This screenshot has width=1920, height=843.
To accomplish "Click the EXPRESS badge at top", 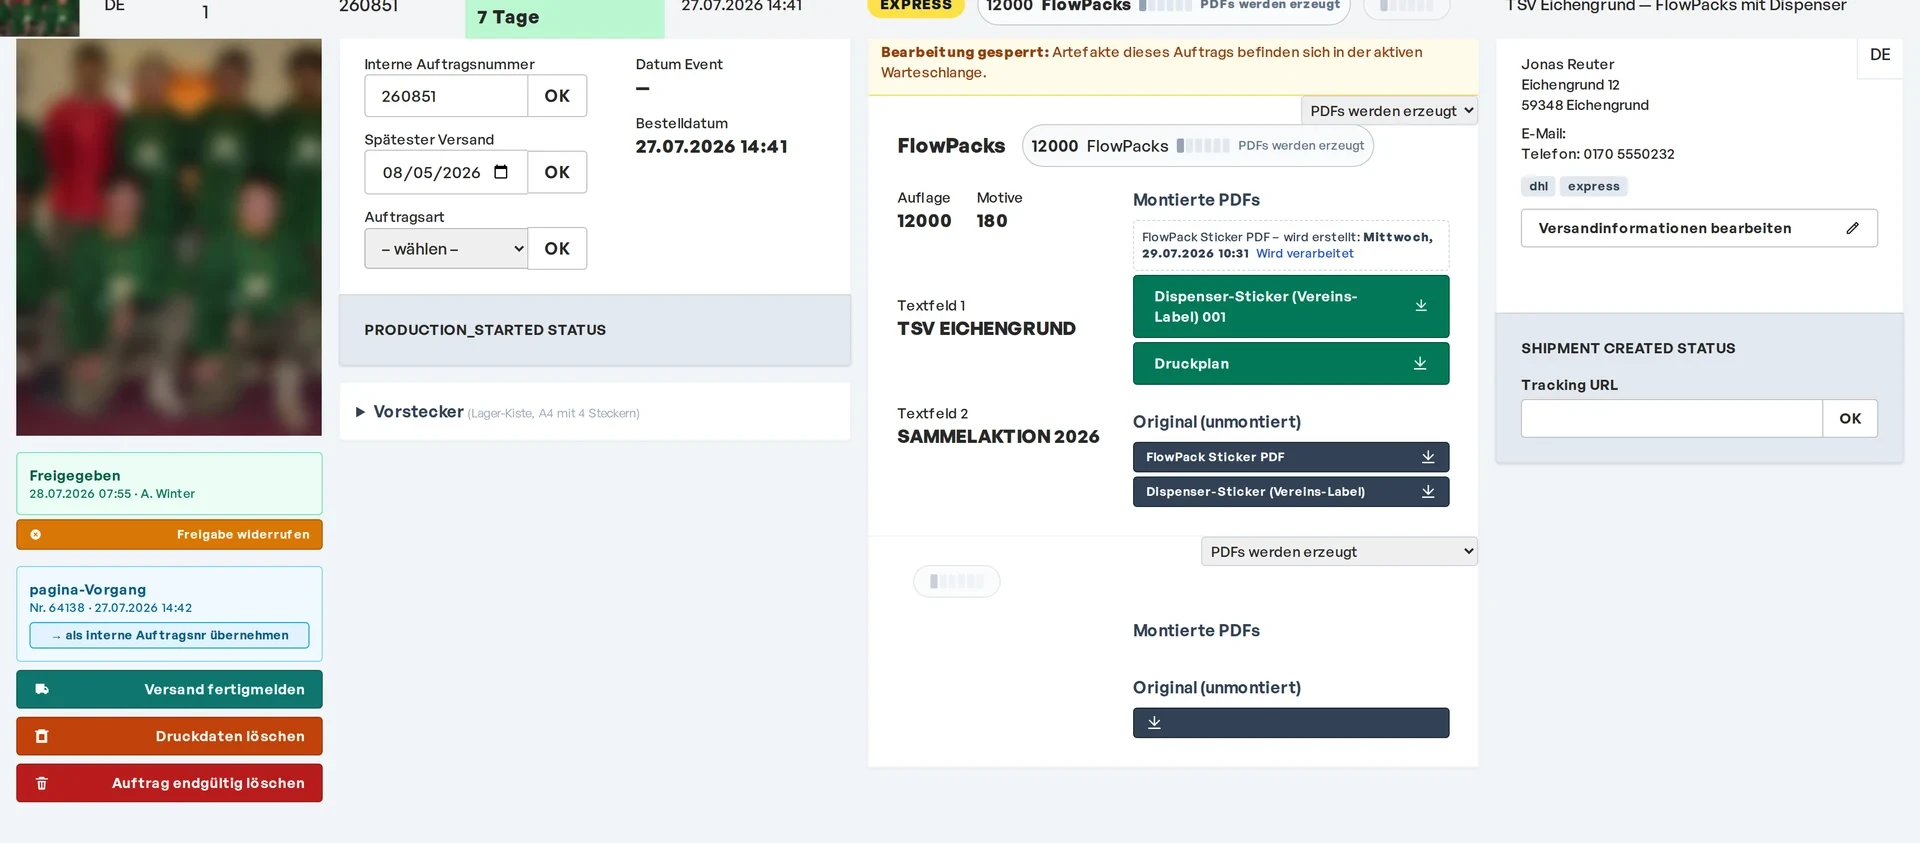I will point(916,7).
